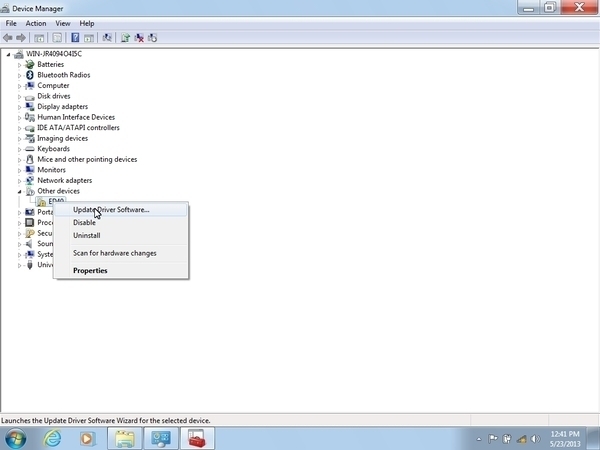
Task: Expand the Disk drives node
Action: 19,96
